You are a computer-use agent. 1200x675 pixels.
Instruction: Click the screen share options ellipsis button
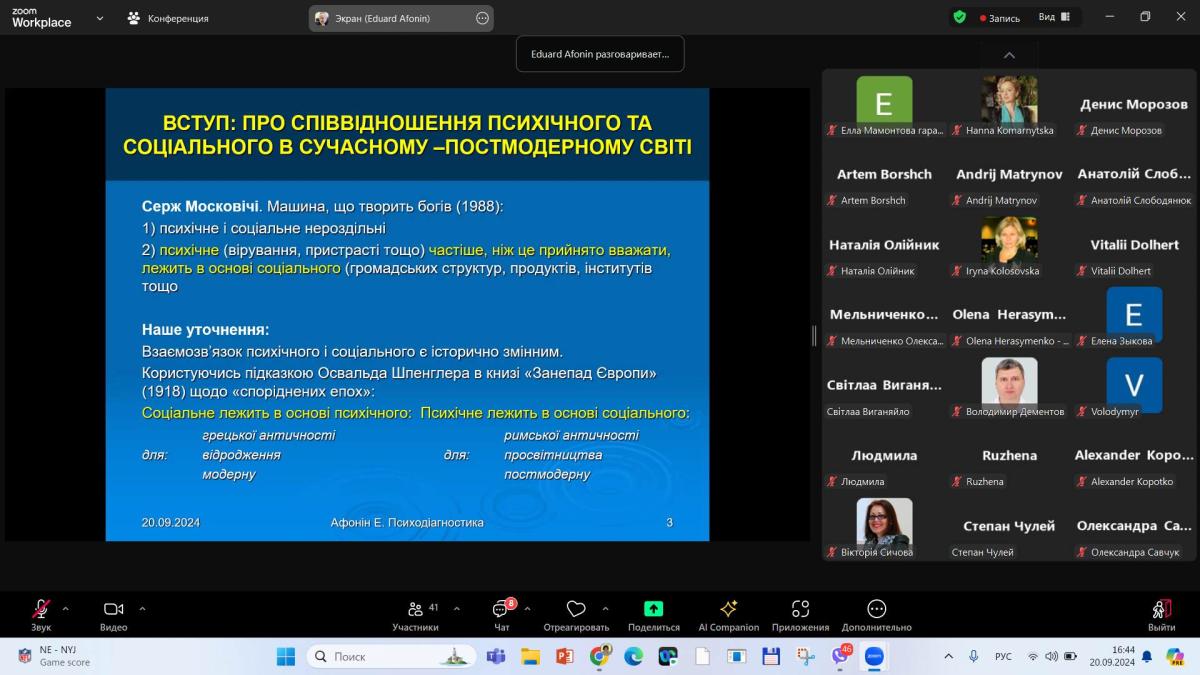482,18
